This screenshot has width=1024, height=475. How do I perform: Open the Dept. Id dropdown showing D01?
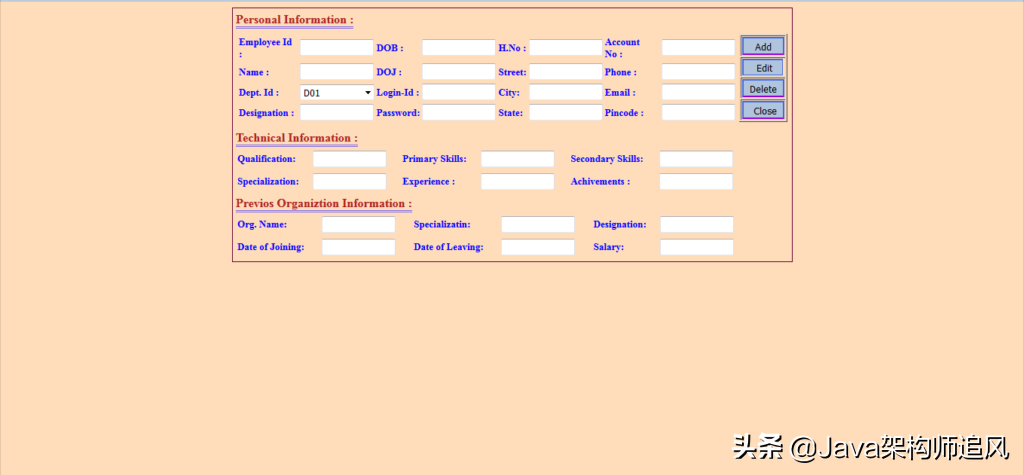click(337, 93)
